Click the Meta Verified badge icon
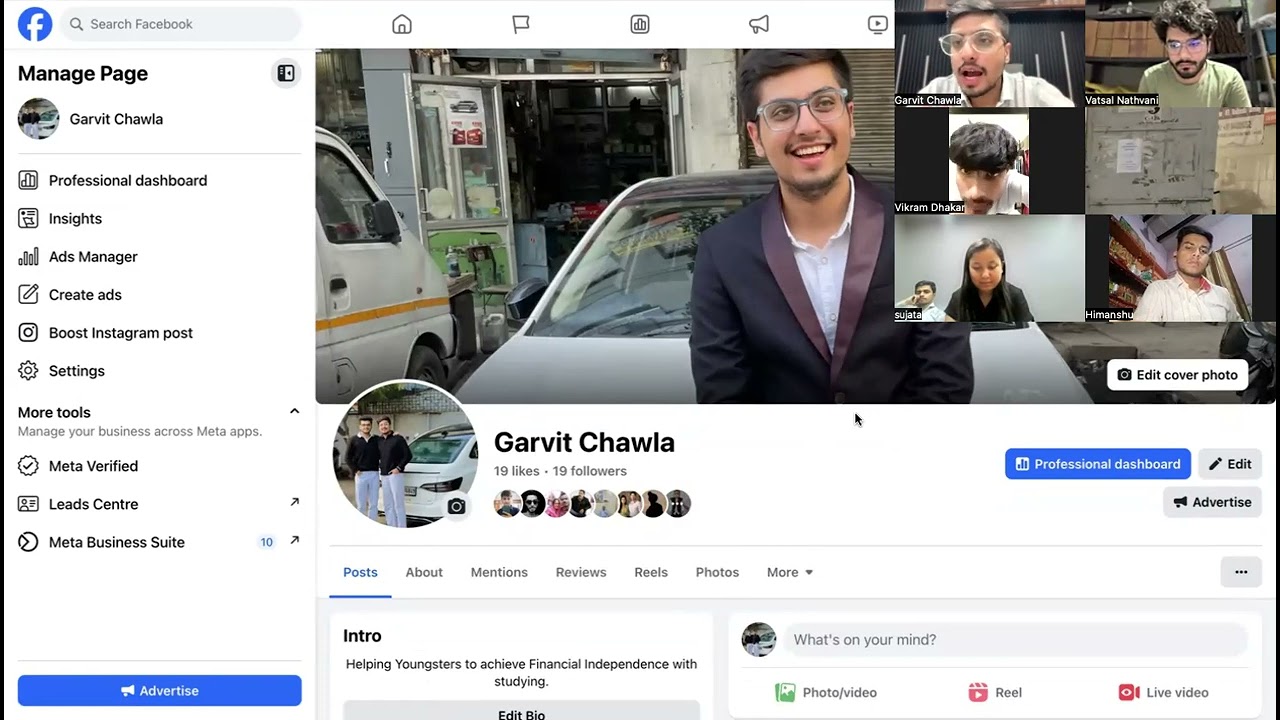Image resolution: width=1280 pixels, height=720 pixels. pos(29,466)
